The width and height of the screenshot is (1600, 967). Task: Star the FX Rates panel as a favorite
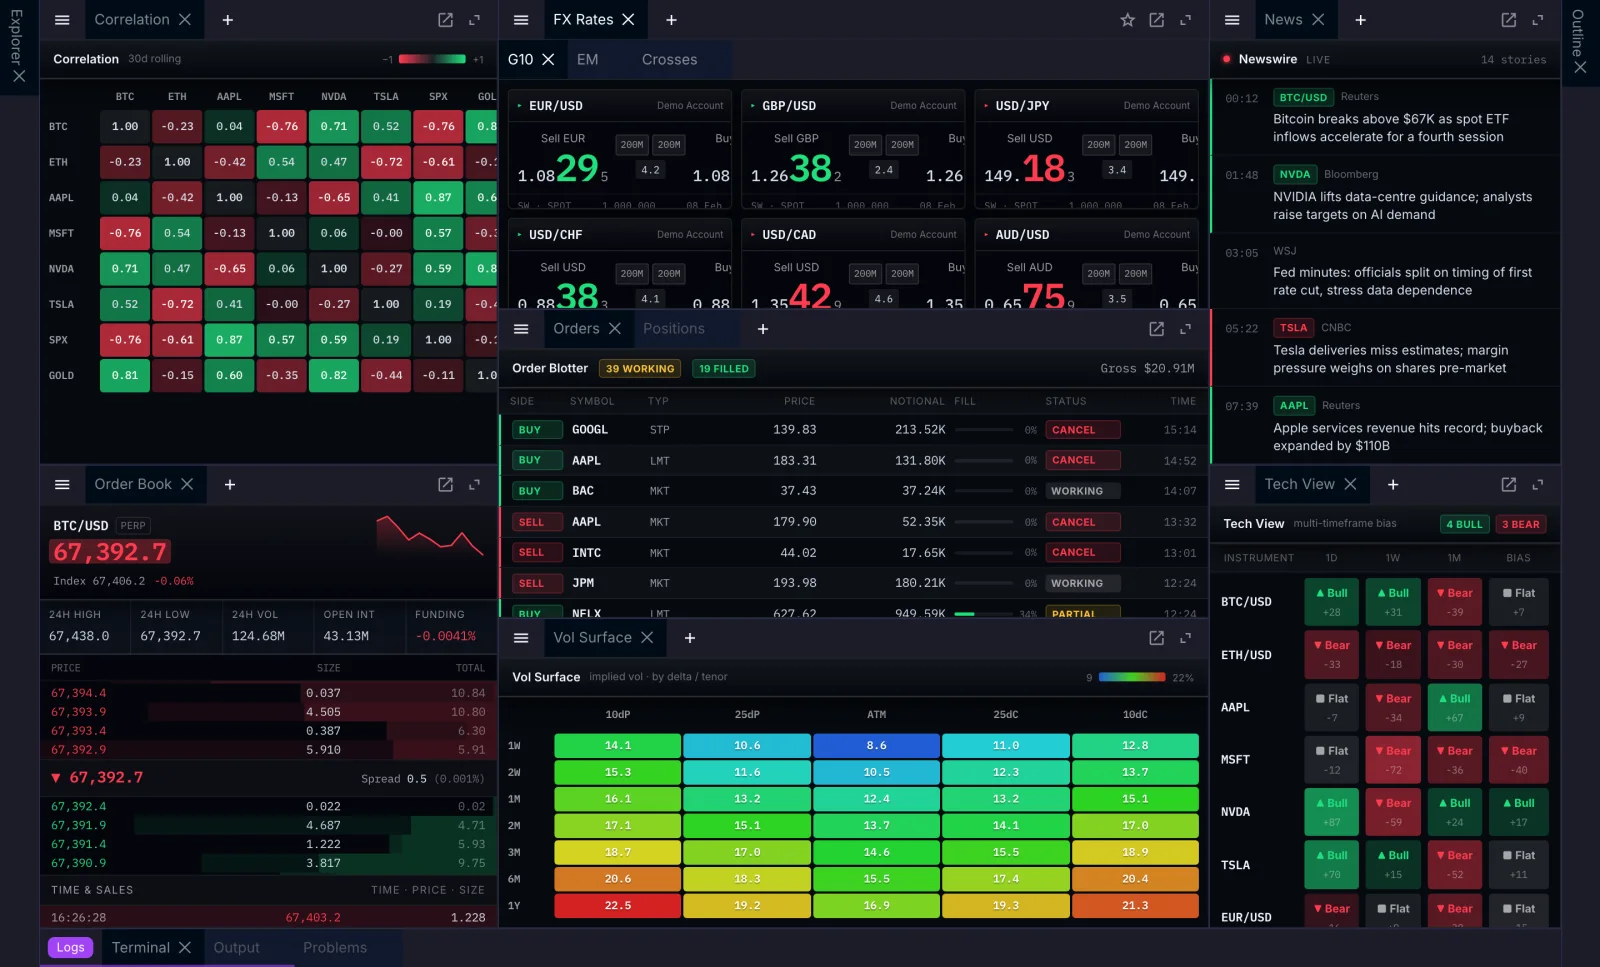point(1128,20)
